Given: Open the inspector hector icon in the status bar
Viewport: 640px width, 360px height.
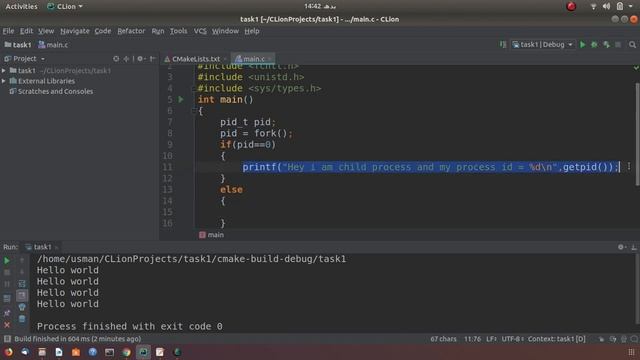Looking at the screenshot, I should coord(624,339).
